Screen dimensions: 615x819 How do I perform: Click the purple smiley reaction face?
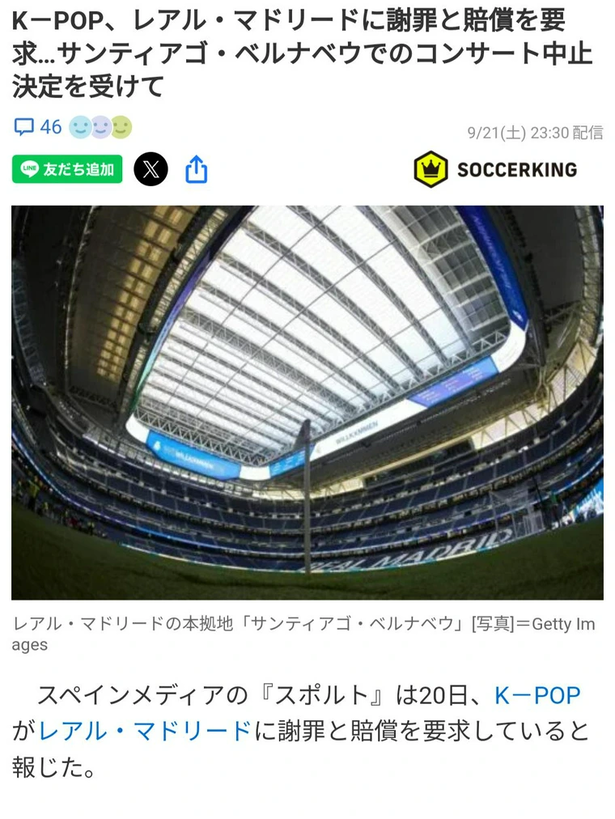[x=101, y=127]
